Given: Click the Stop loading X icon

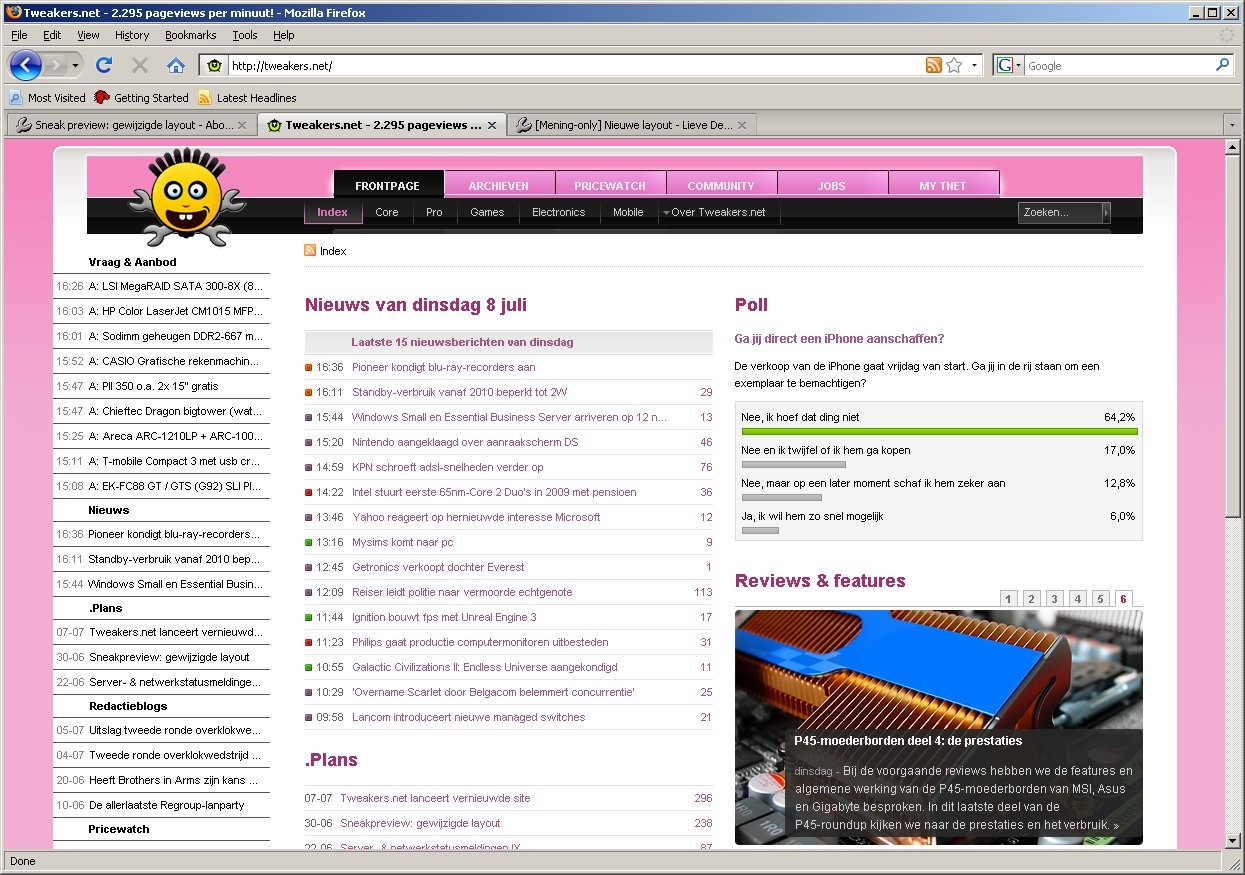Looking at the screenshot, I should point(140,65).
